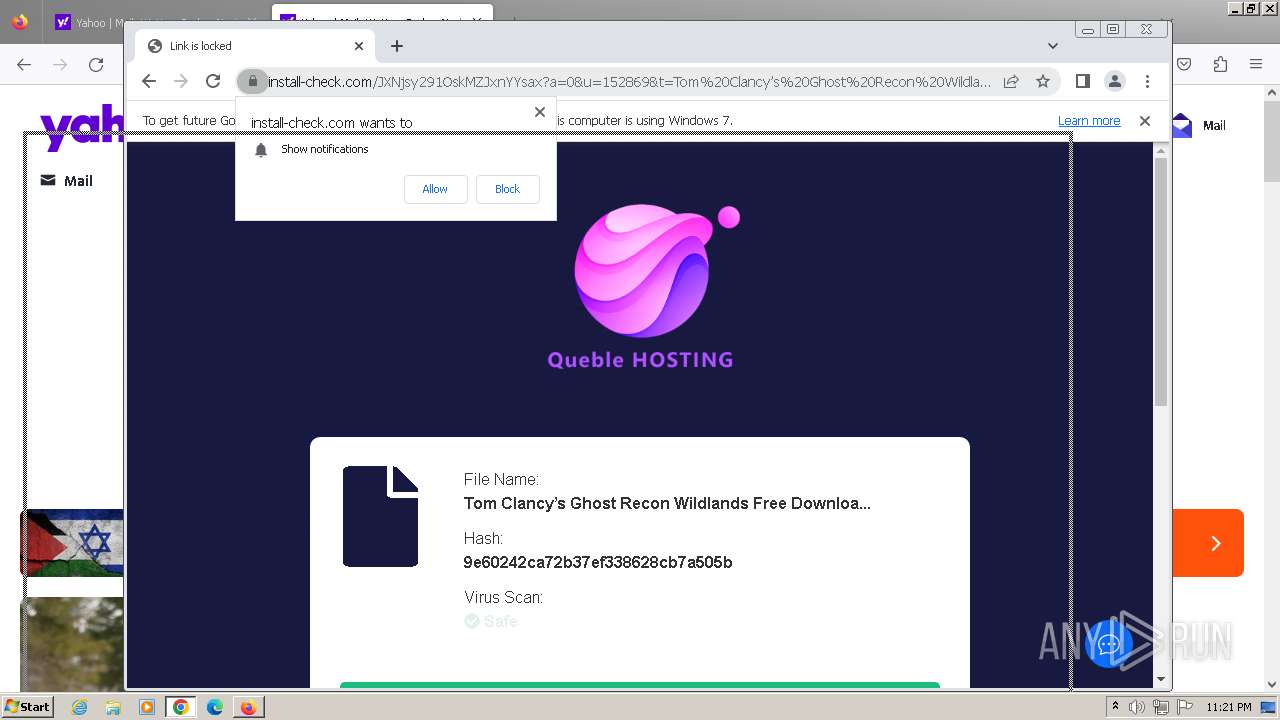The width and height of the screenshot is (1280, 720).
Task: Open Chrome side panel icon
Action: [x=1083, y=81]
